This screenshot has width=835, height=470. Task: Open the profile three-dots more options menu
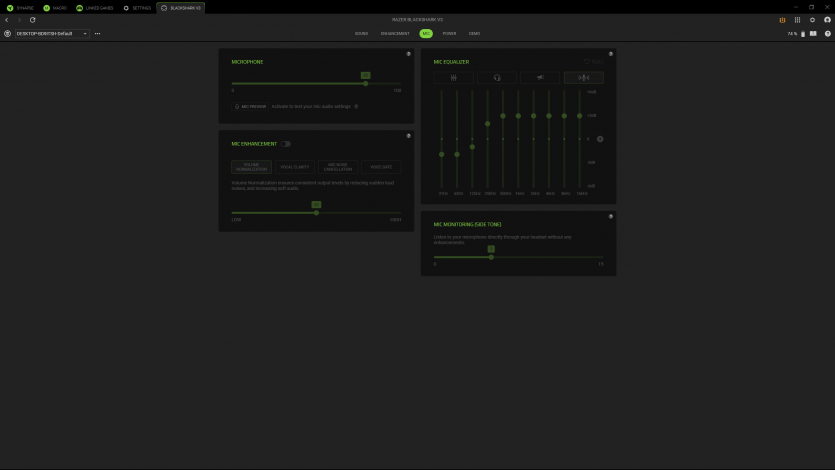click(97, 33)
